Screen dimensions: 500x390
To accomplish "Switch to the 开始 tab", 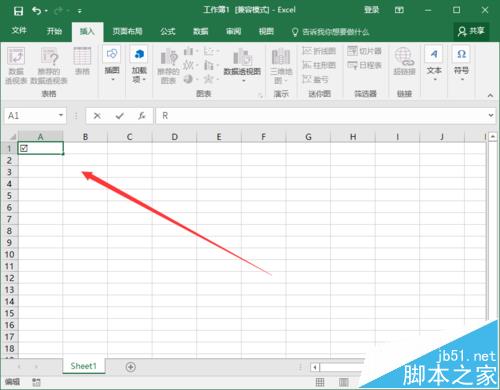I will click(x=54, y=31).
